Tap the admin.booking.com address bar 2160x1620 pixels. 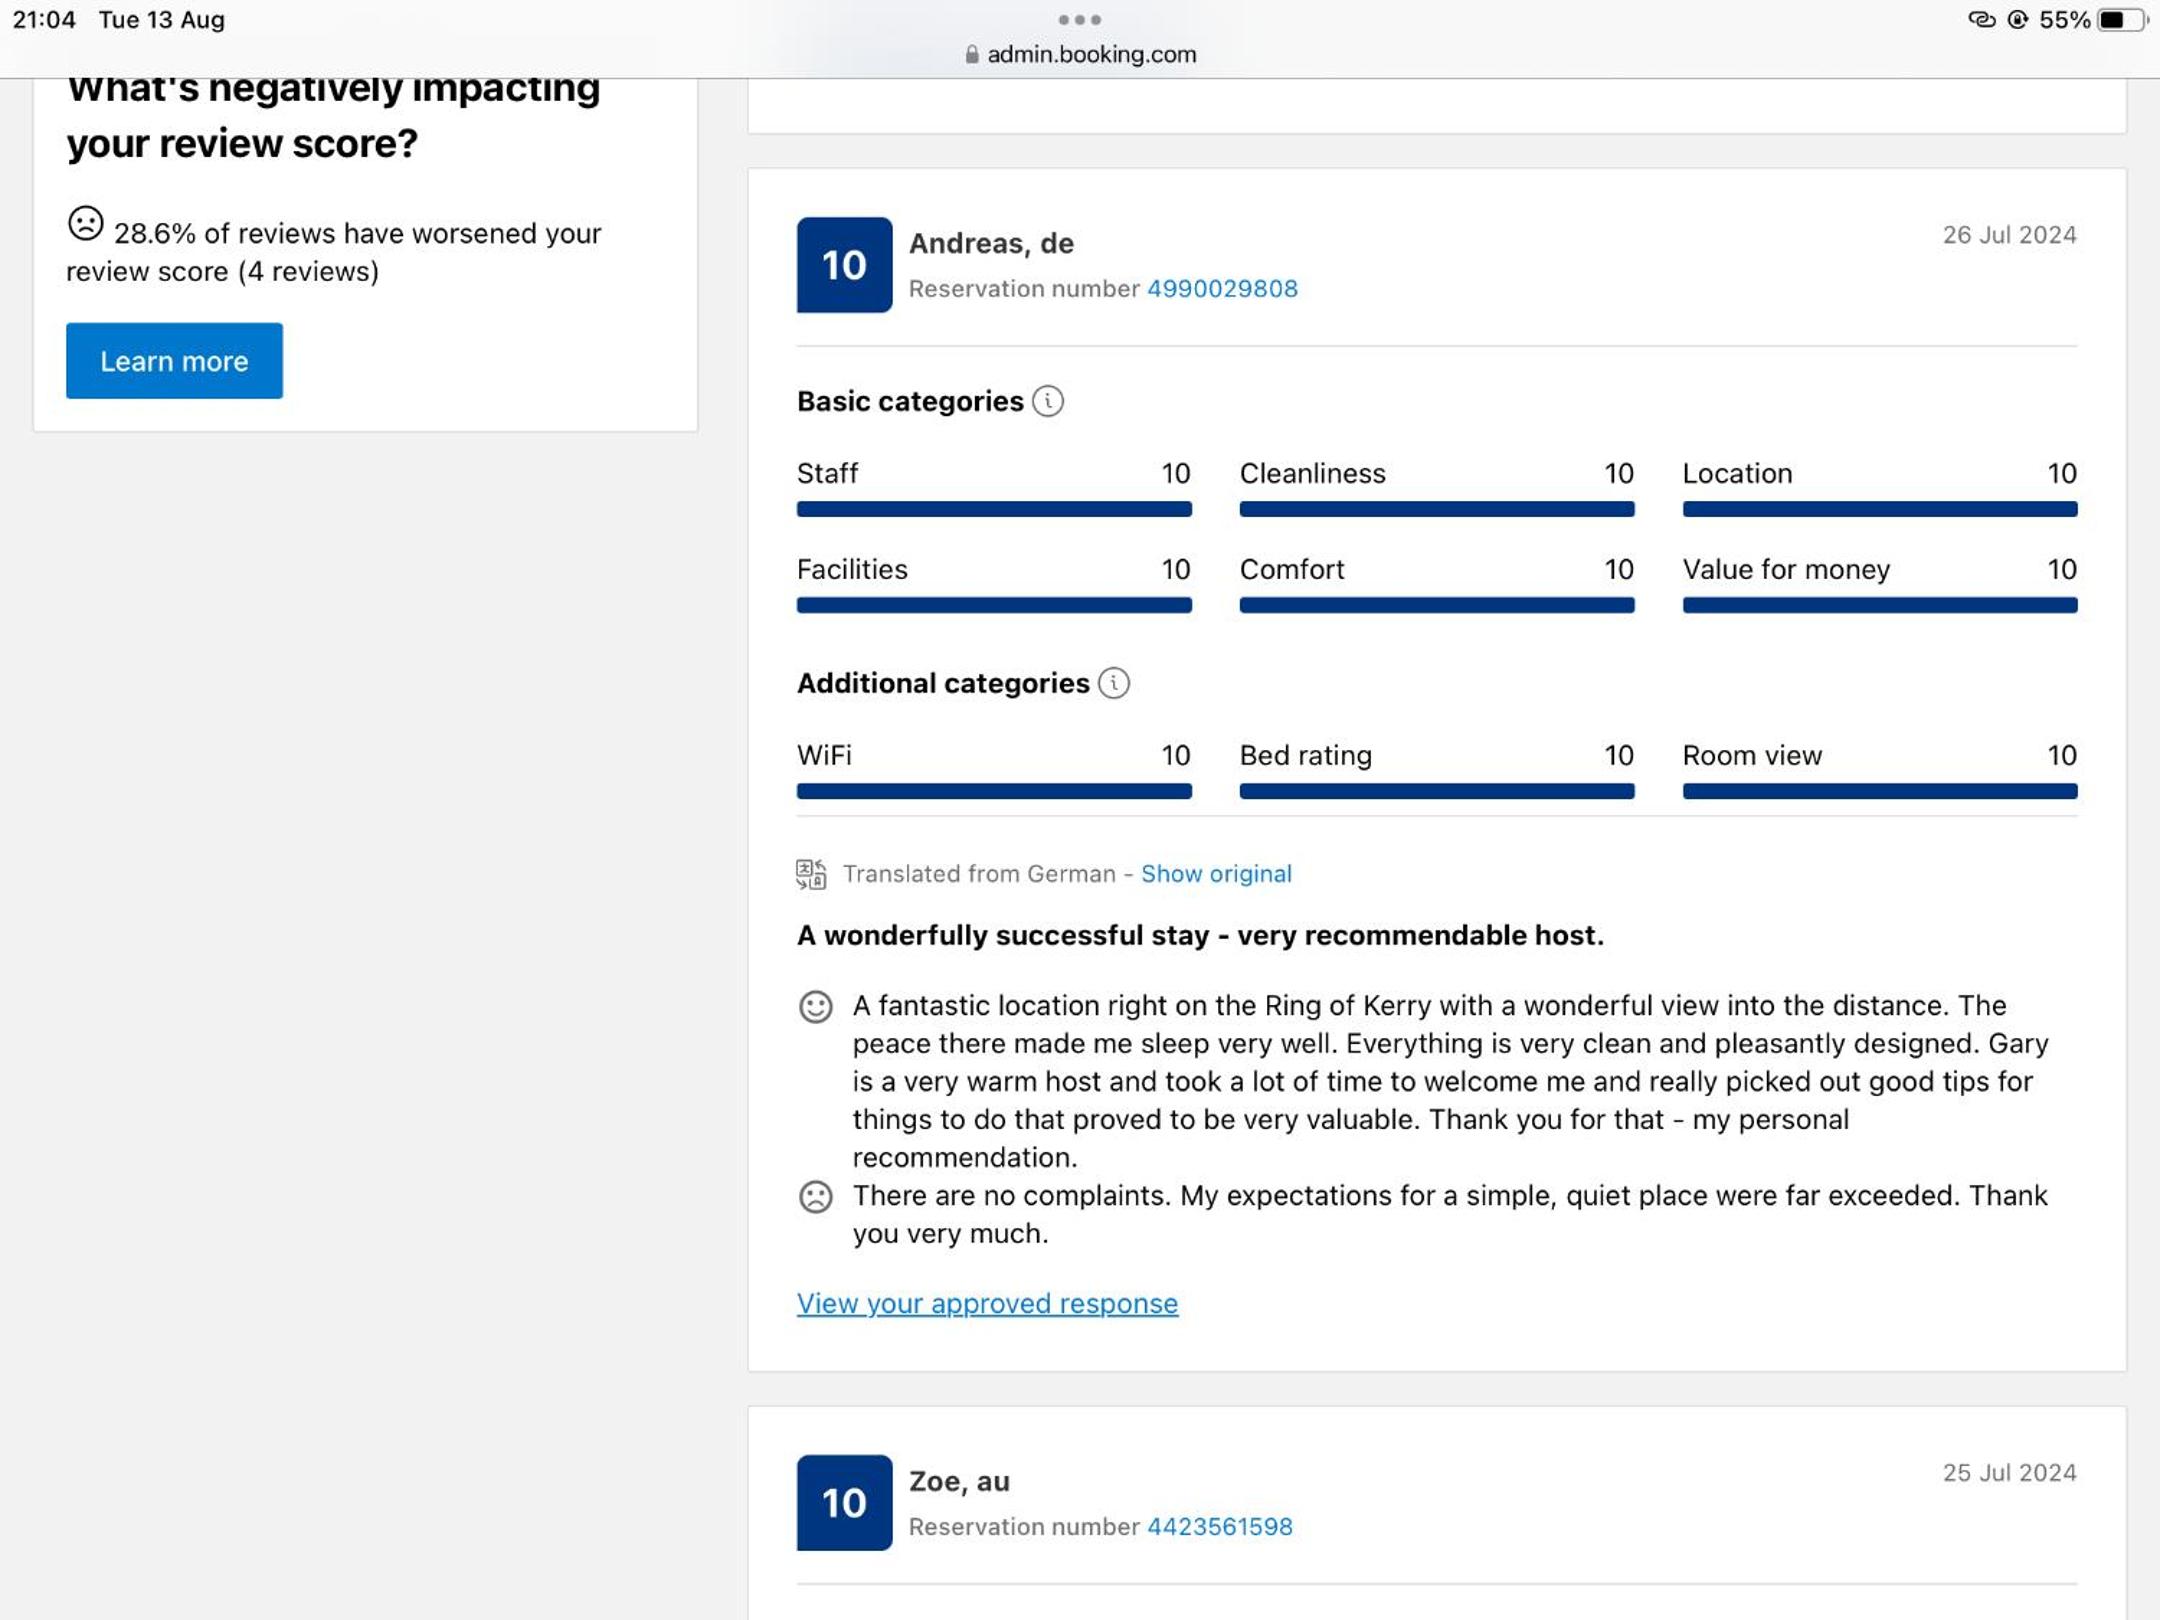1090,55
